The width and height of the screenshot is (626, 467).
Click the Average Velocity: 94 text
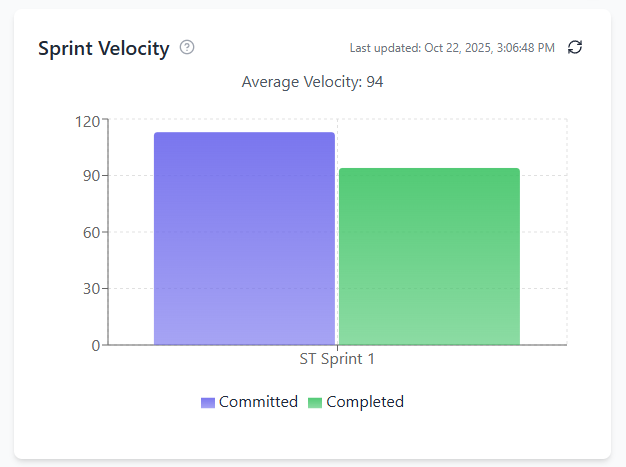(x=312, y=82)
